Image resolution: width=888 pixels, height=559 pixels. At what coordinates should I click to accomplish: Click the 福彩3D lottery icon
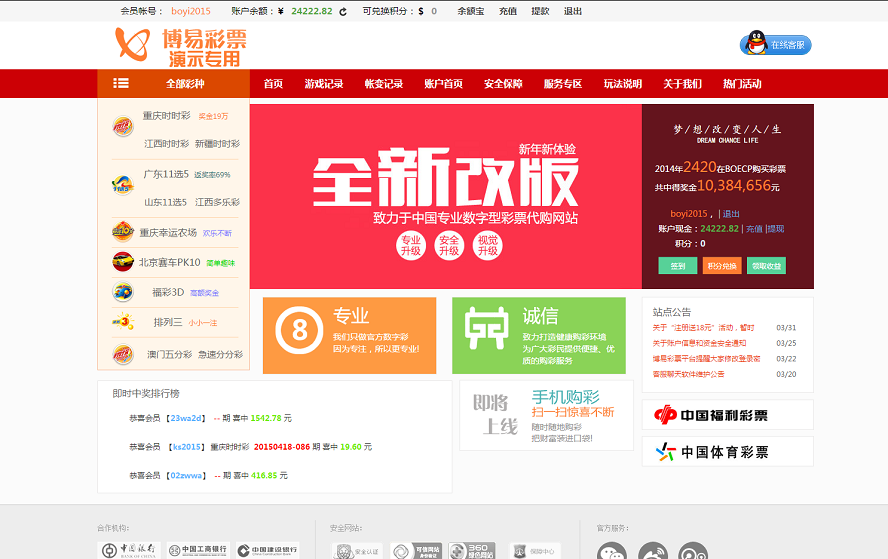click(x=123, y=292)
